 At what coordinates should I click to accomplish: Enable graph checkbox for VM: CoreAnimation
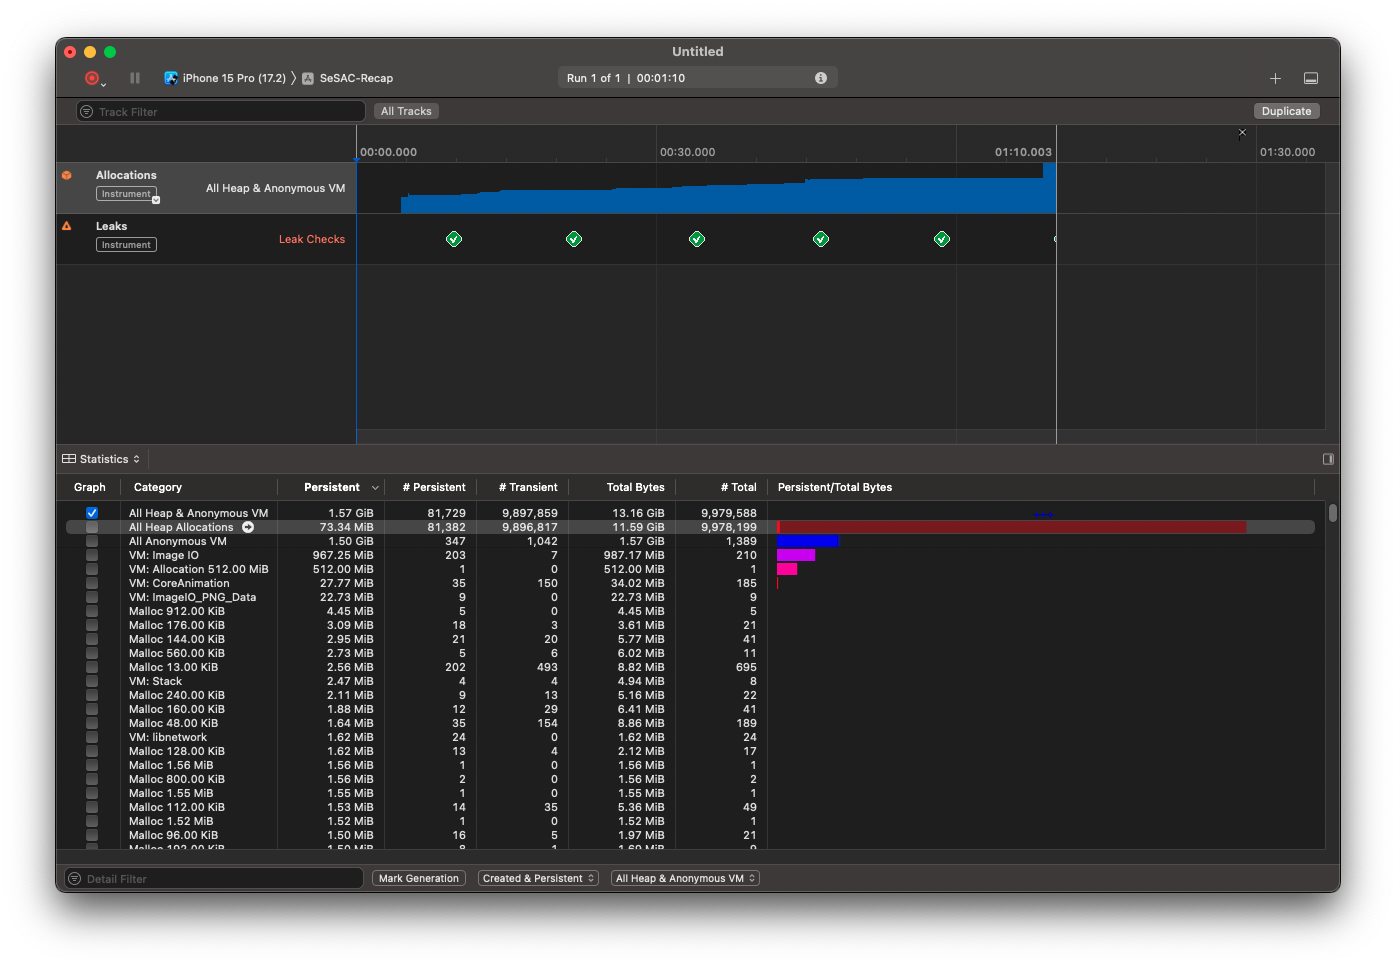coord(92,583)
